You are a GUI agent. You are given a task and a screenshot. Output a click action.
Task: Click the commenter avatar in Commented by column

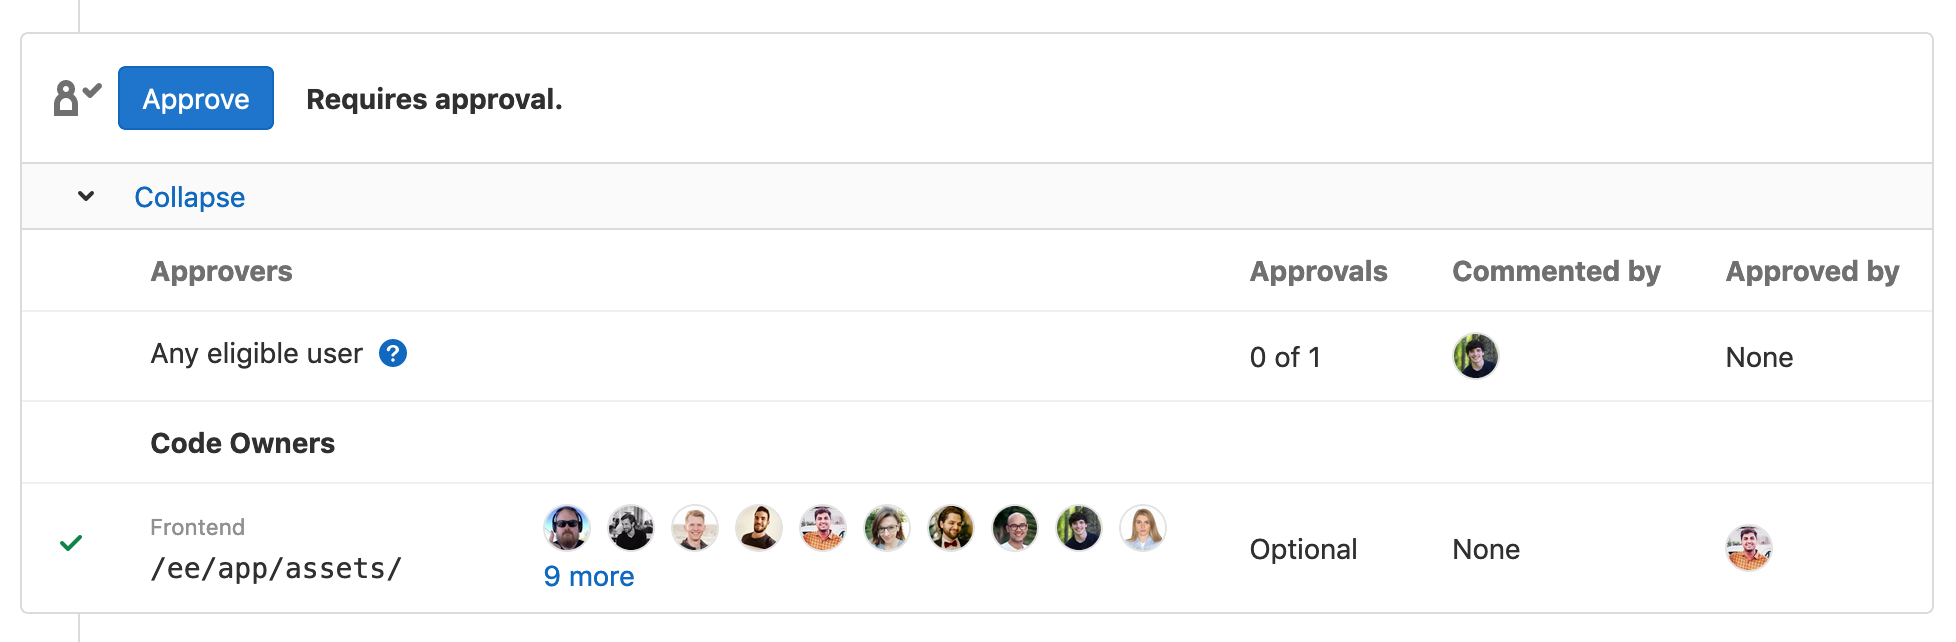pyautogui.click(x=1476, y=356)
